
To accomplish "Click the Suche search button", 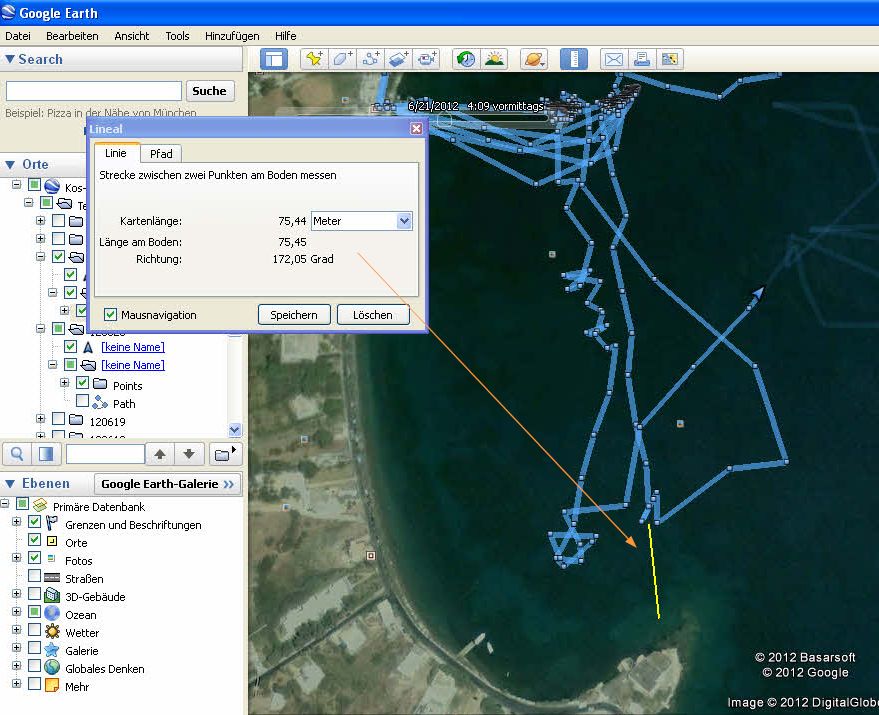I will [x=209, y=91].
